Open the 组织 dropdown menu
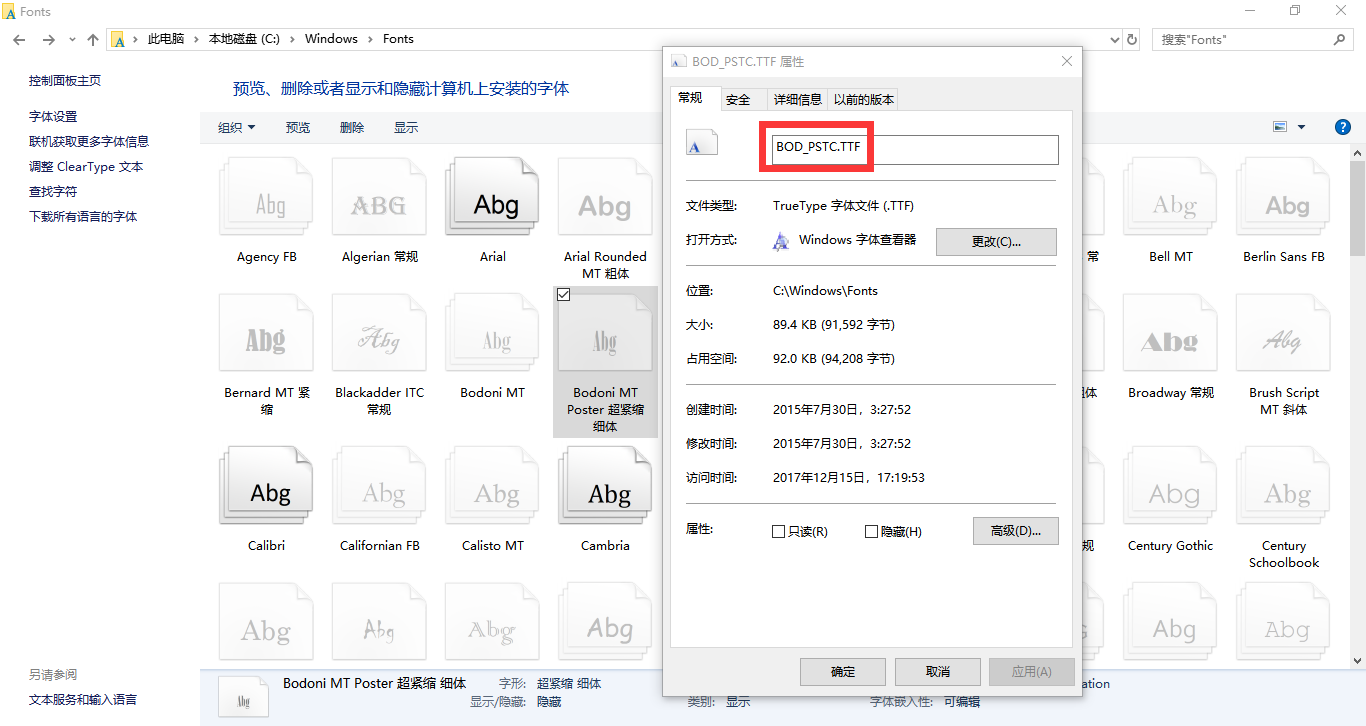1366x726 pixels. pos(237,127)
